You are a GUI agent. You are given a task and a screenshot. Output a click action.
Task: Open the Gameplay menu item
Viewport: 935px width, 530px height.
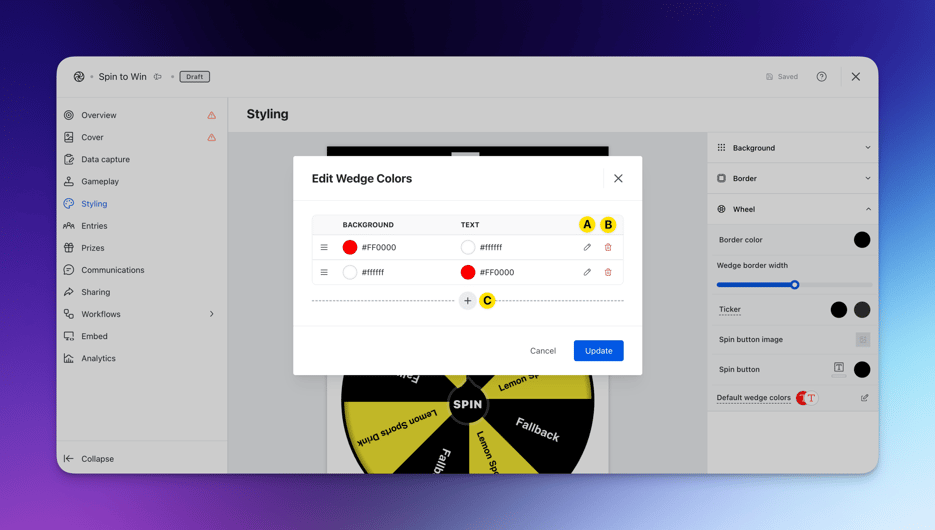pos(100,182)
